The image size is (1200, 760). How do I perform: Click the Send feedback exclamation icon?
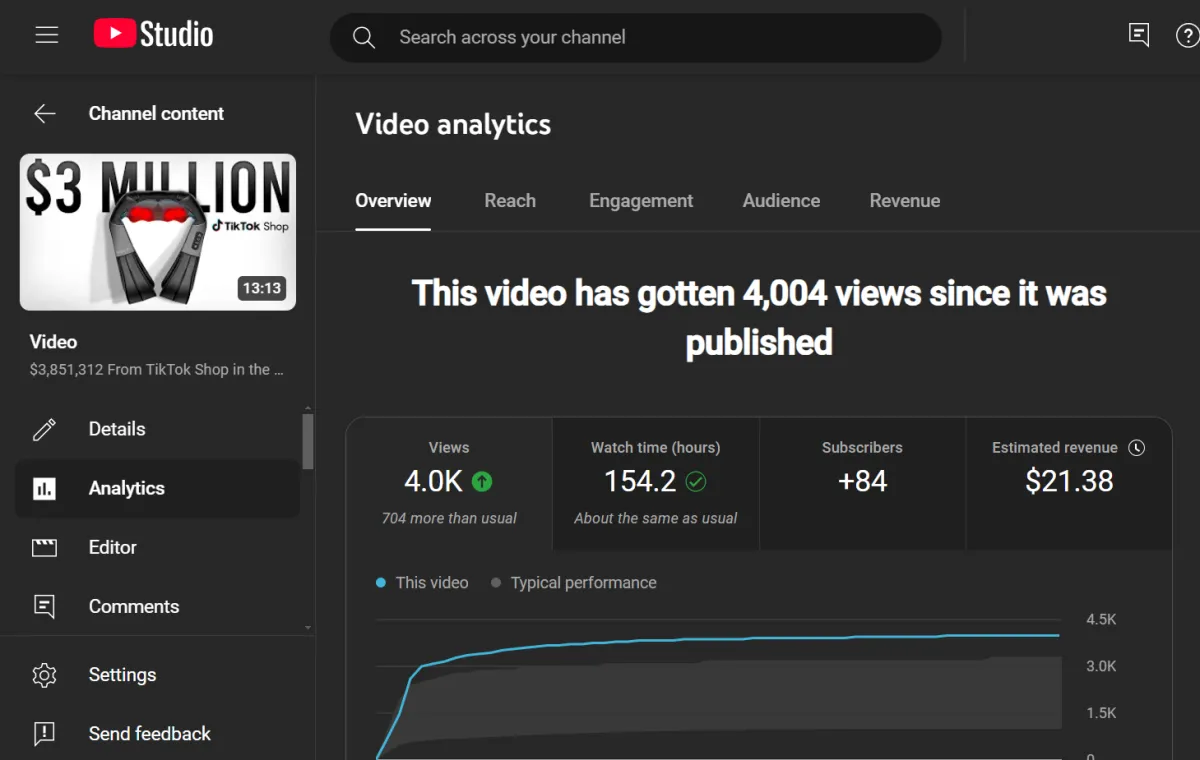coord(44,734)
